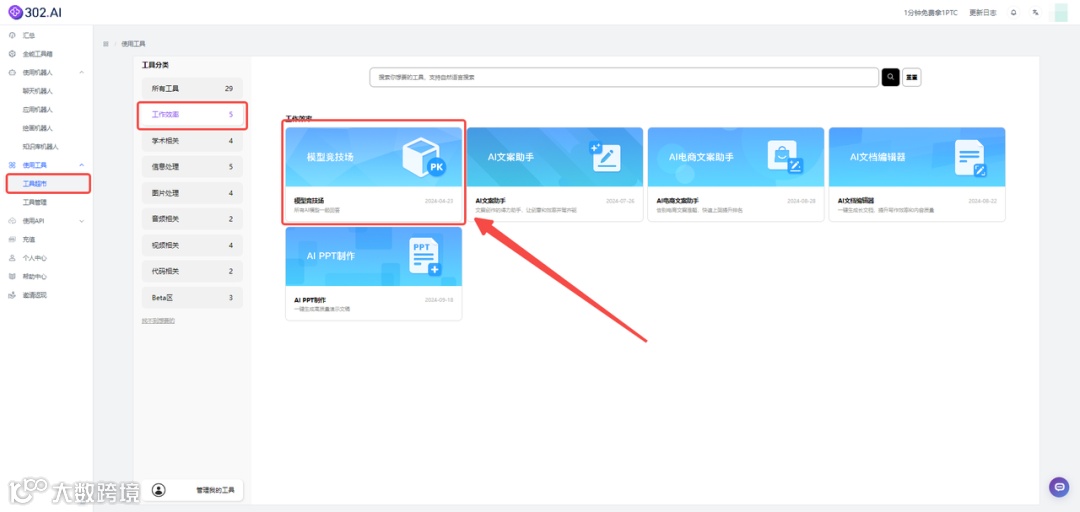Open 绘图机器人 in the sidebar
This screenshot has height=512, width=1080.
pos(38,128)
